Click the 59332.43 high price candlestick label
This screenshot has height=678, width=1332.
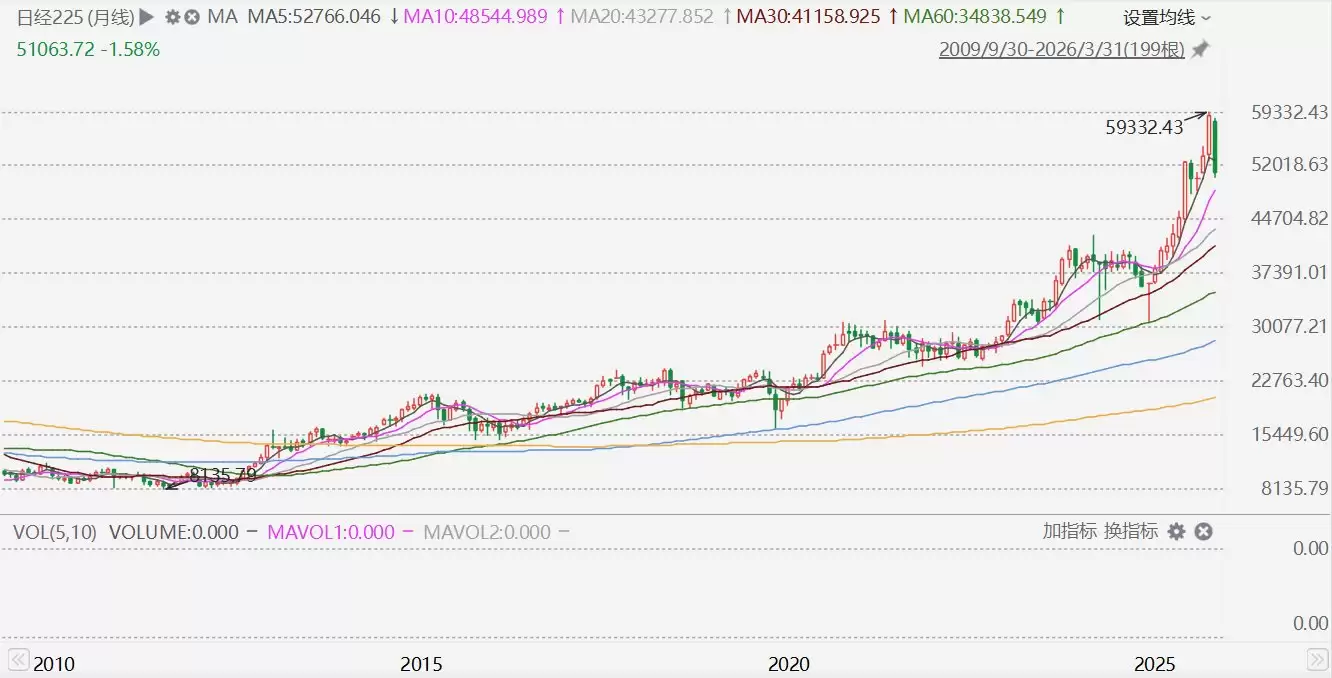(1144, 127)
